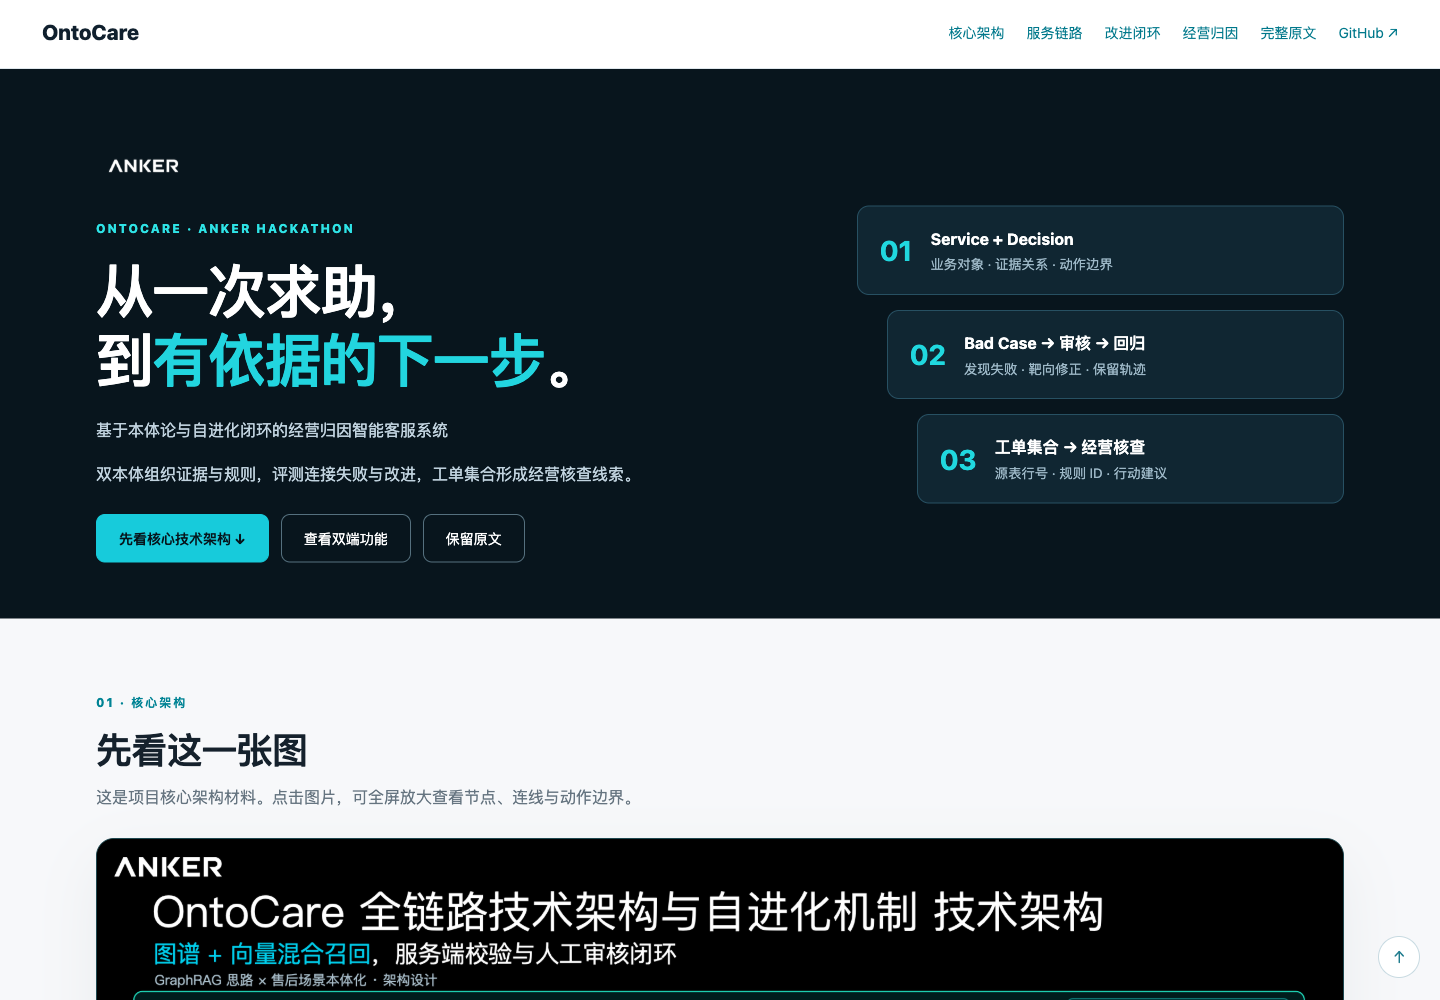1440x1000 pixels.
Task: Click 先看核心技术架构 button
Action: [x=182, y=538]
